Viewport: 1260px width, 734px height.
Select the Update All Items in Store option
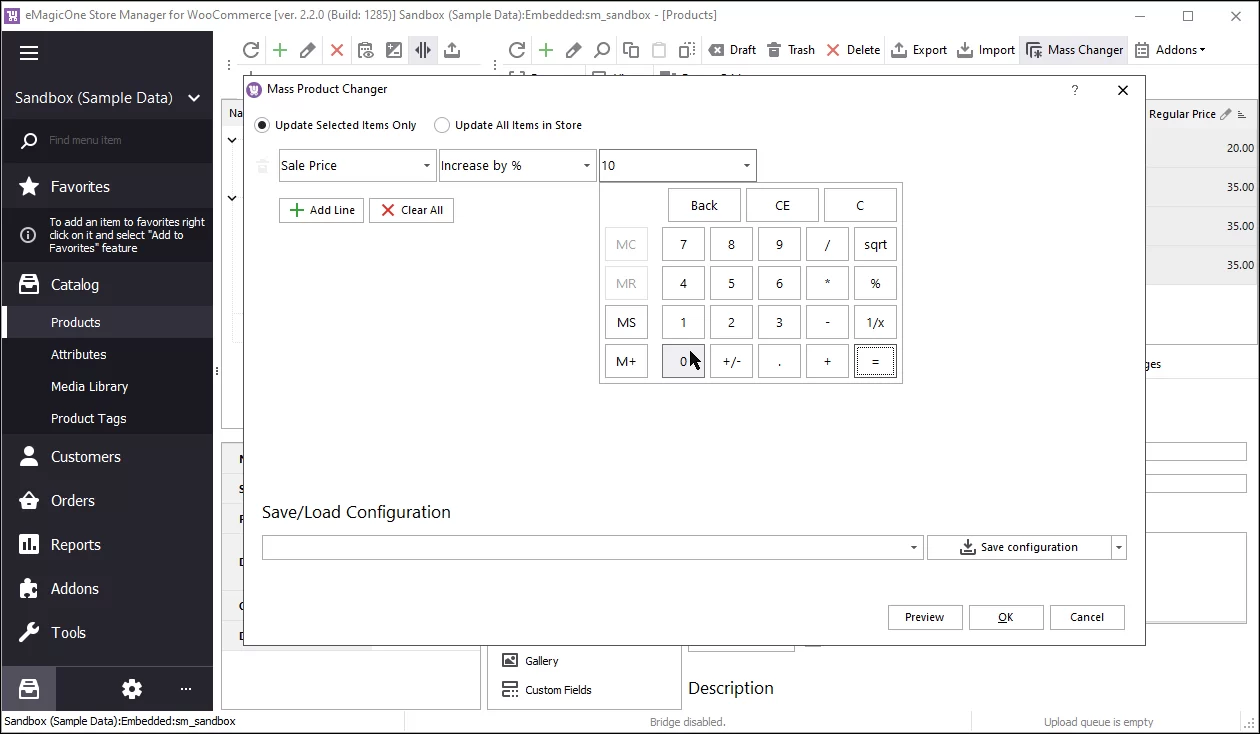441,125
